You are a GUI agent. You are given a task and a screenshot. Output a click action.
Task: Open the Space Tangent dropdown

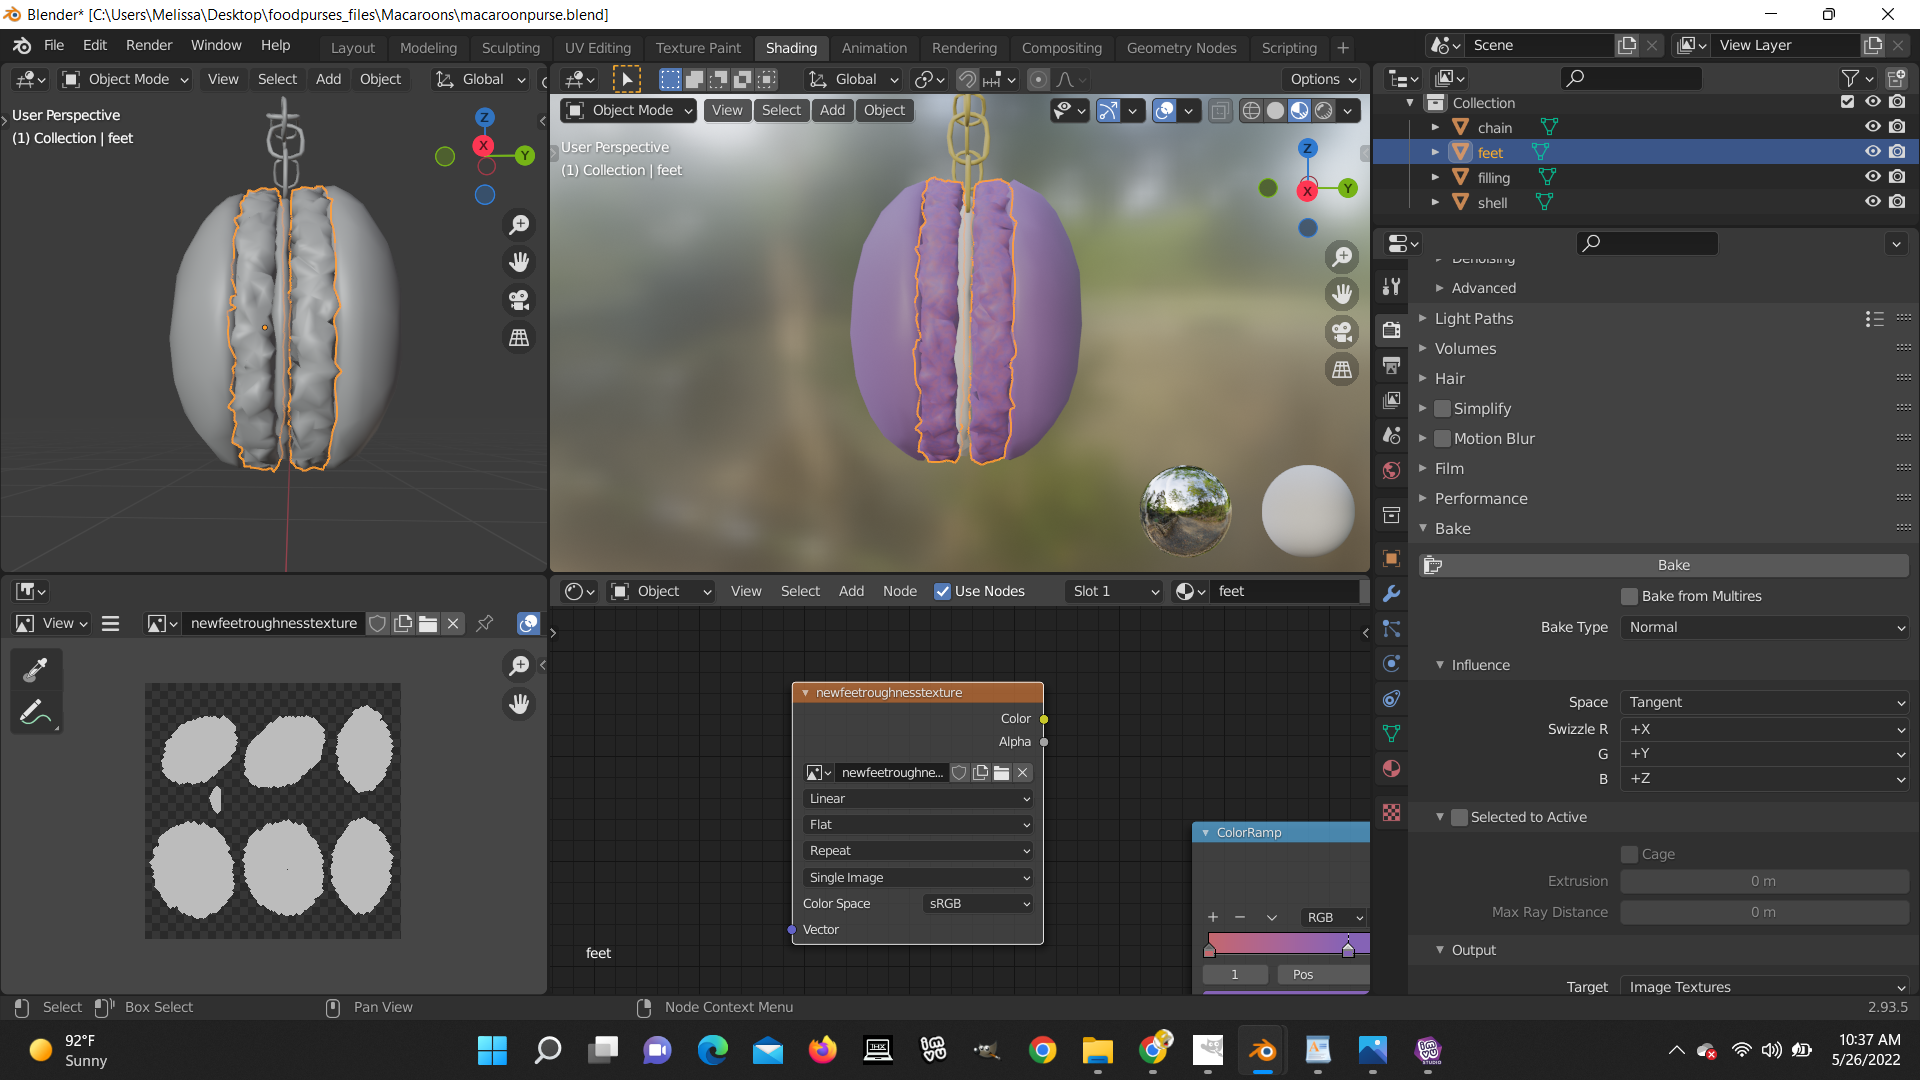point(1765,702)
